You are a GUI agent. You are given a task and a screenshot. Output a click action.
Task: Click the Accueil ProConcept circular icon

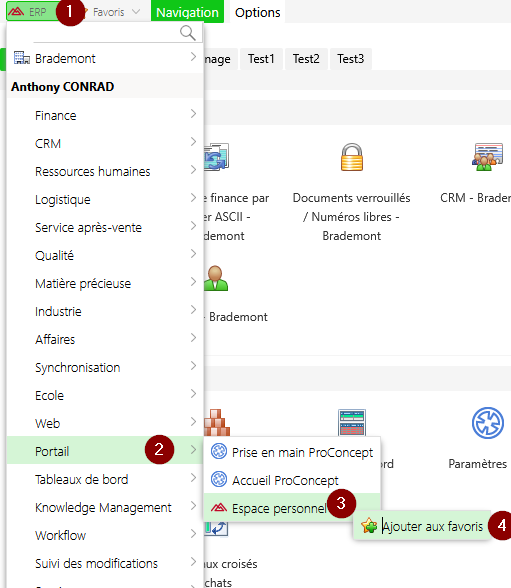(219, 479)
